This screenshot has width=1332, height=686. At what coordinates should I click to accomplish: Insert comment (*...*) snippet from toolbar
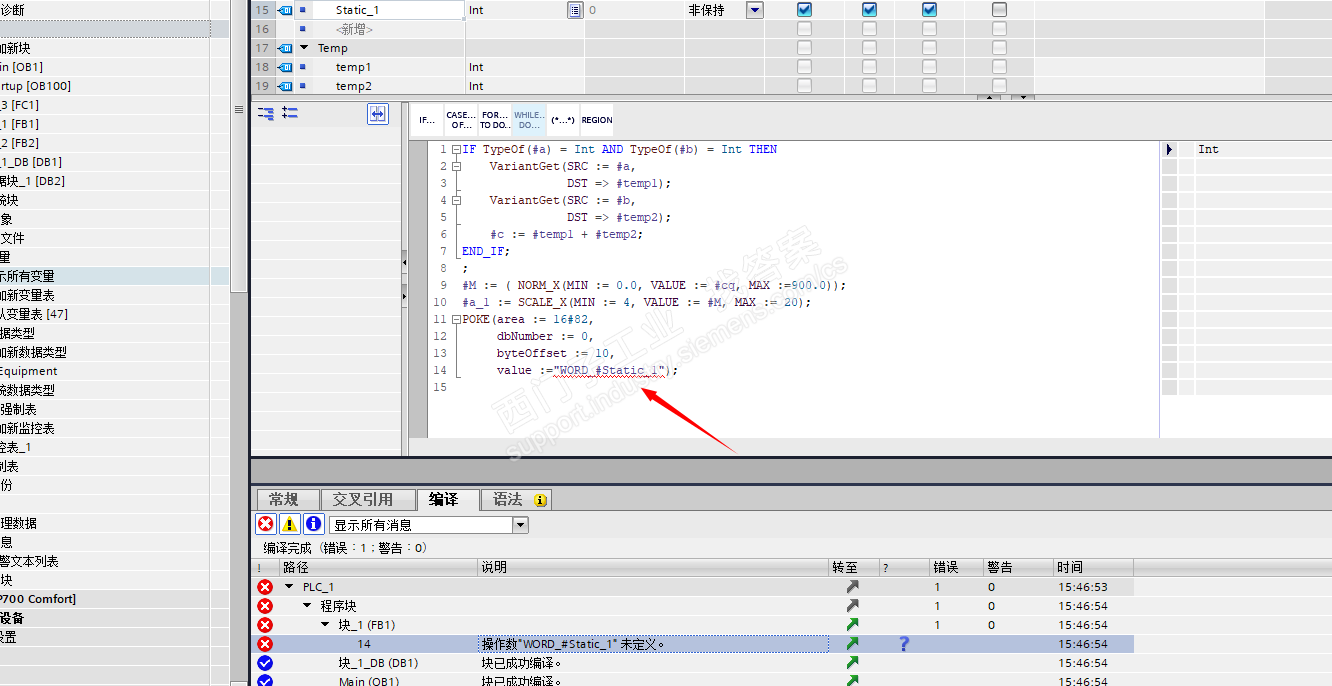563,120
